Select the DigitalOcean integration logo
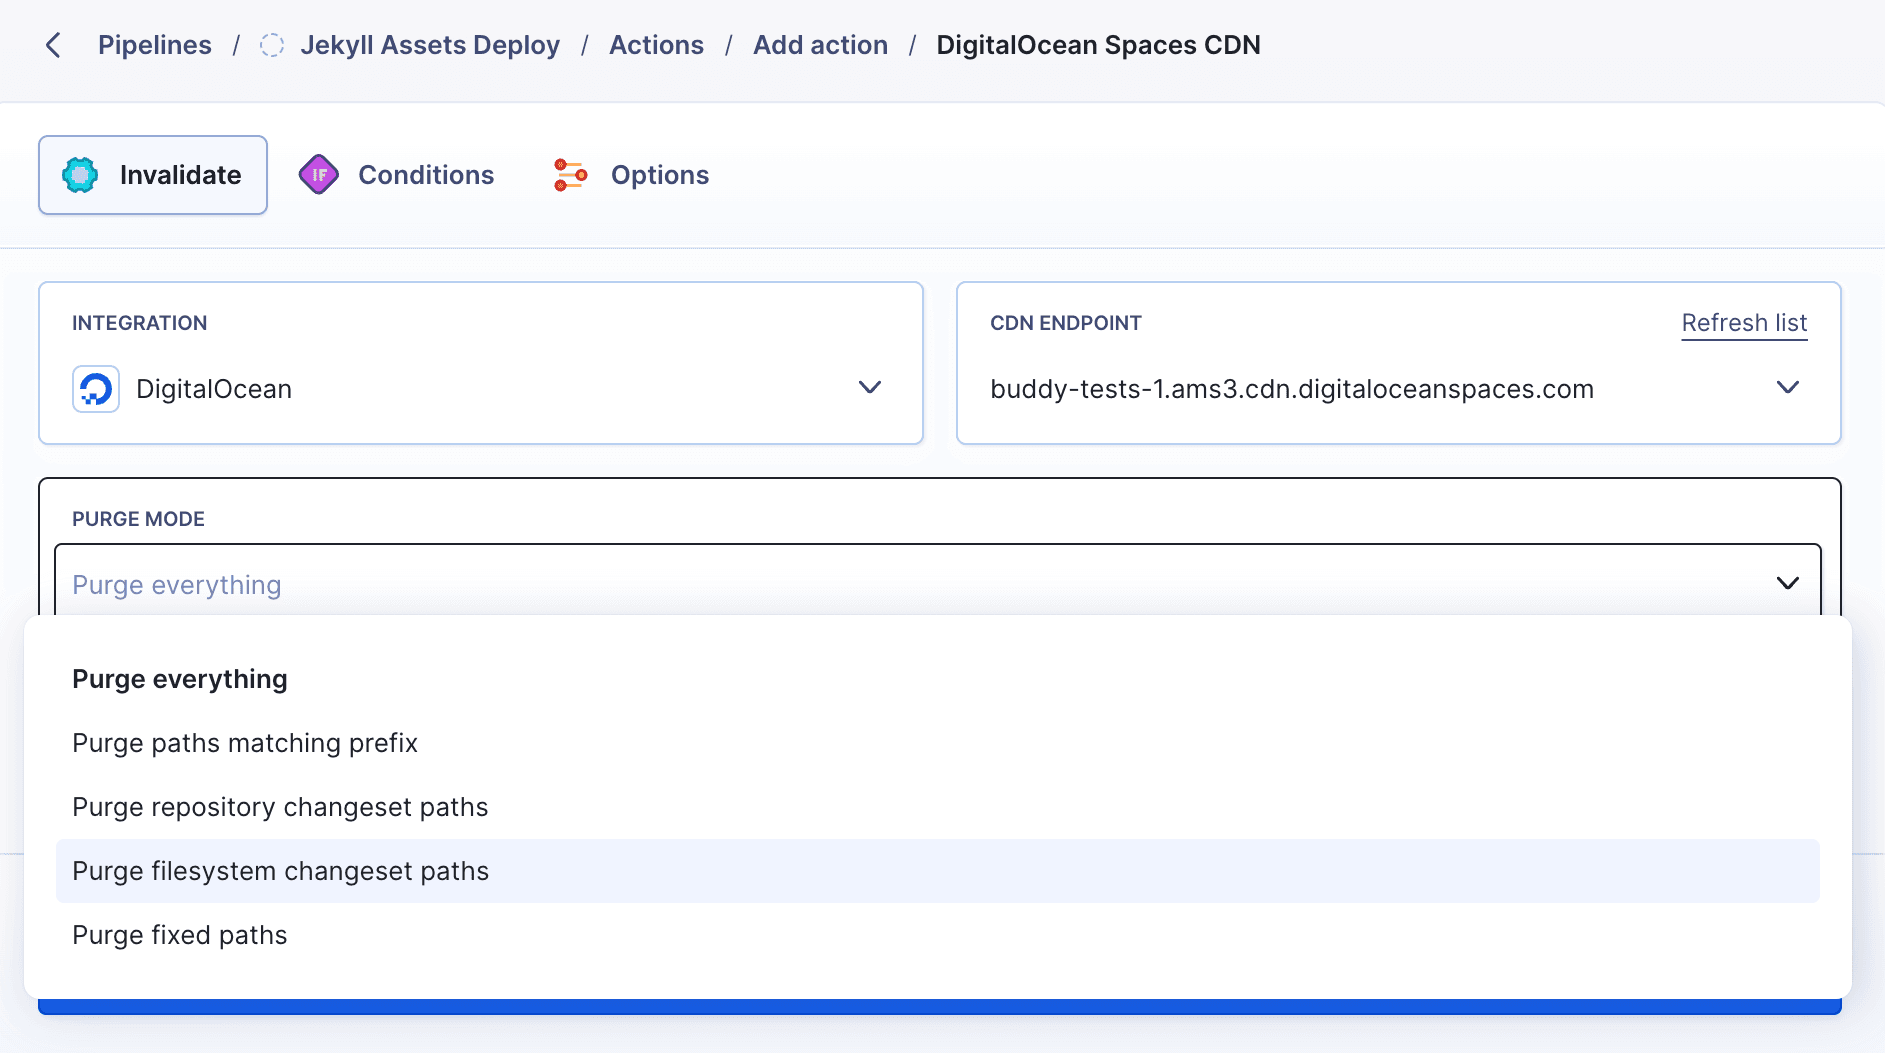Screen dimensions: 1885x1053 [96, 388]
